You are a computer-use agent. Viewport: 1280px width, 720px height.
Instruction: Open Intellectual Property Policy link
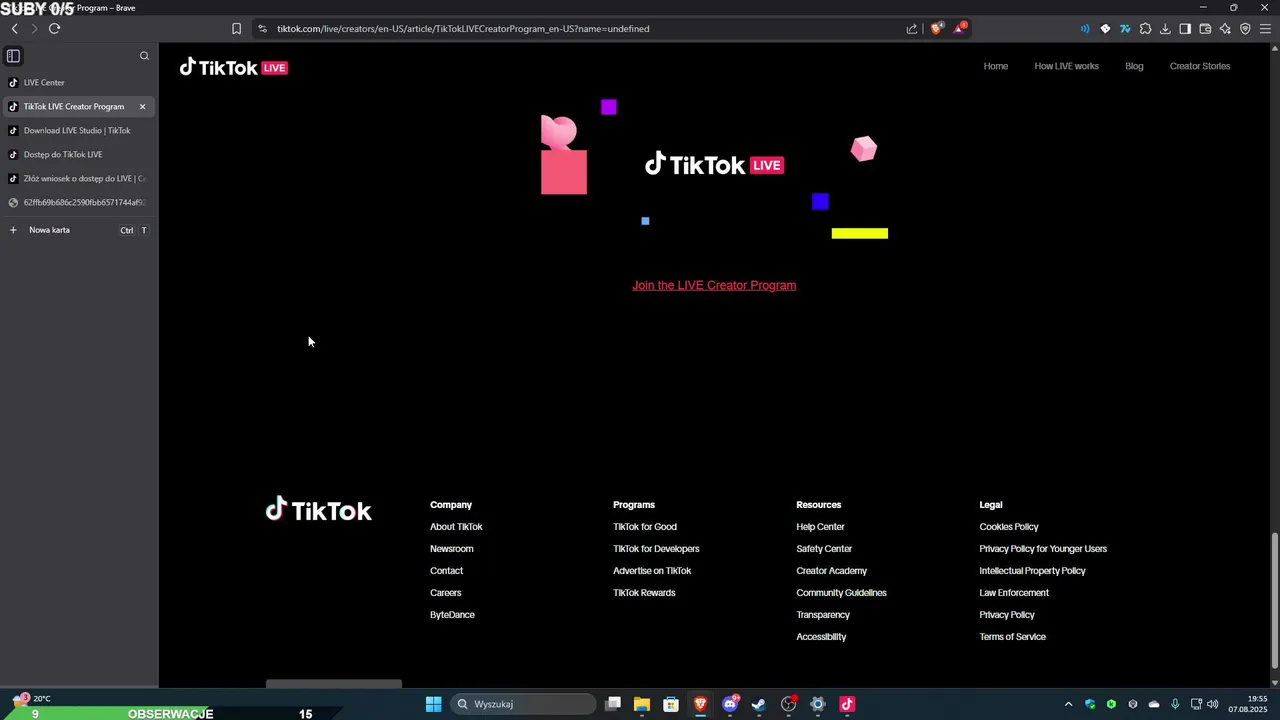pyautogui.click(x=1032, y=571)
